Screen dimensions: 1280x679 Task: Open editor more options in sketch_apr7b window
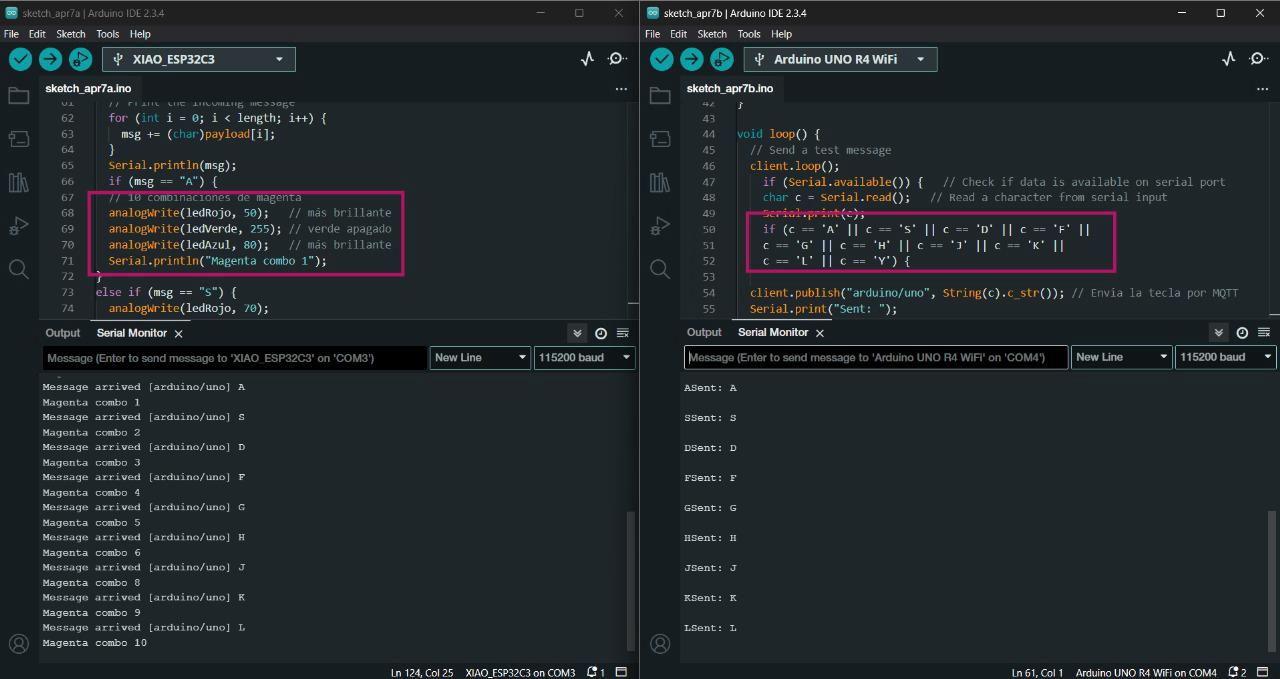1262,89
